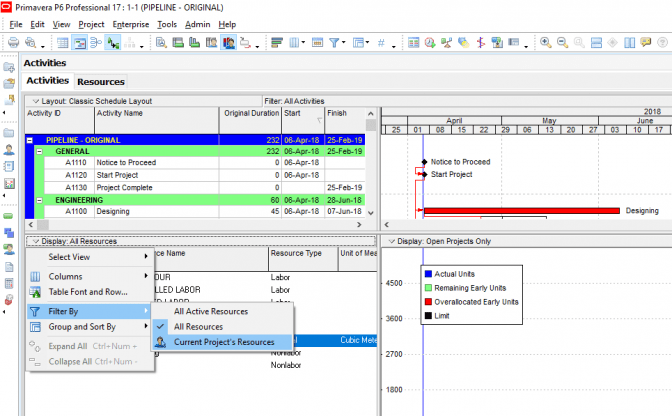The image size is (672, 416).
Task: Click the Zoom Out magnifier icon
Action: tap(562, 43)
